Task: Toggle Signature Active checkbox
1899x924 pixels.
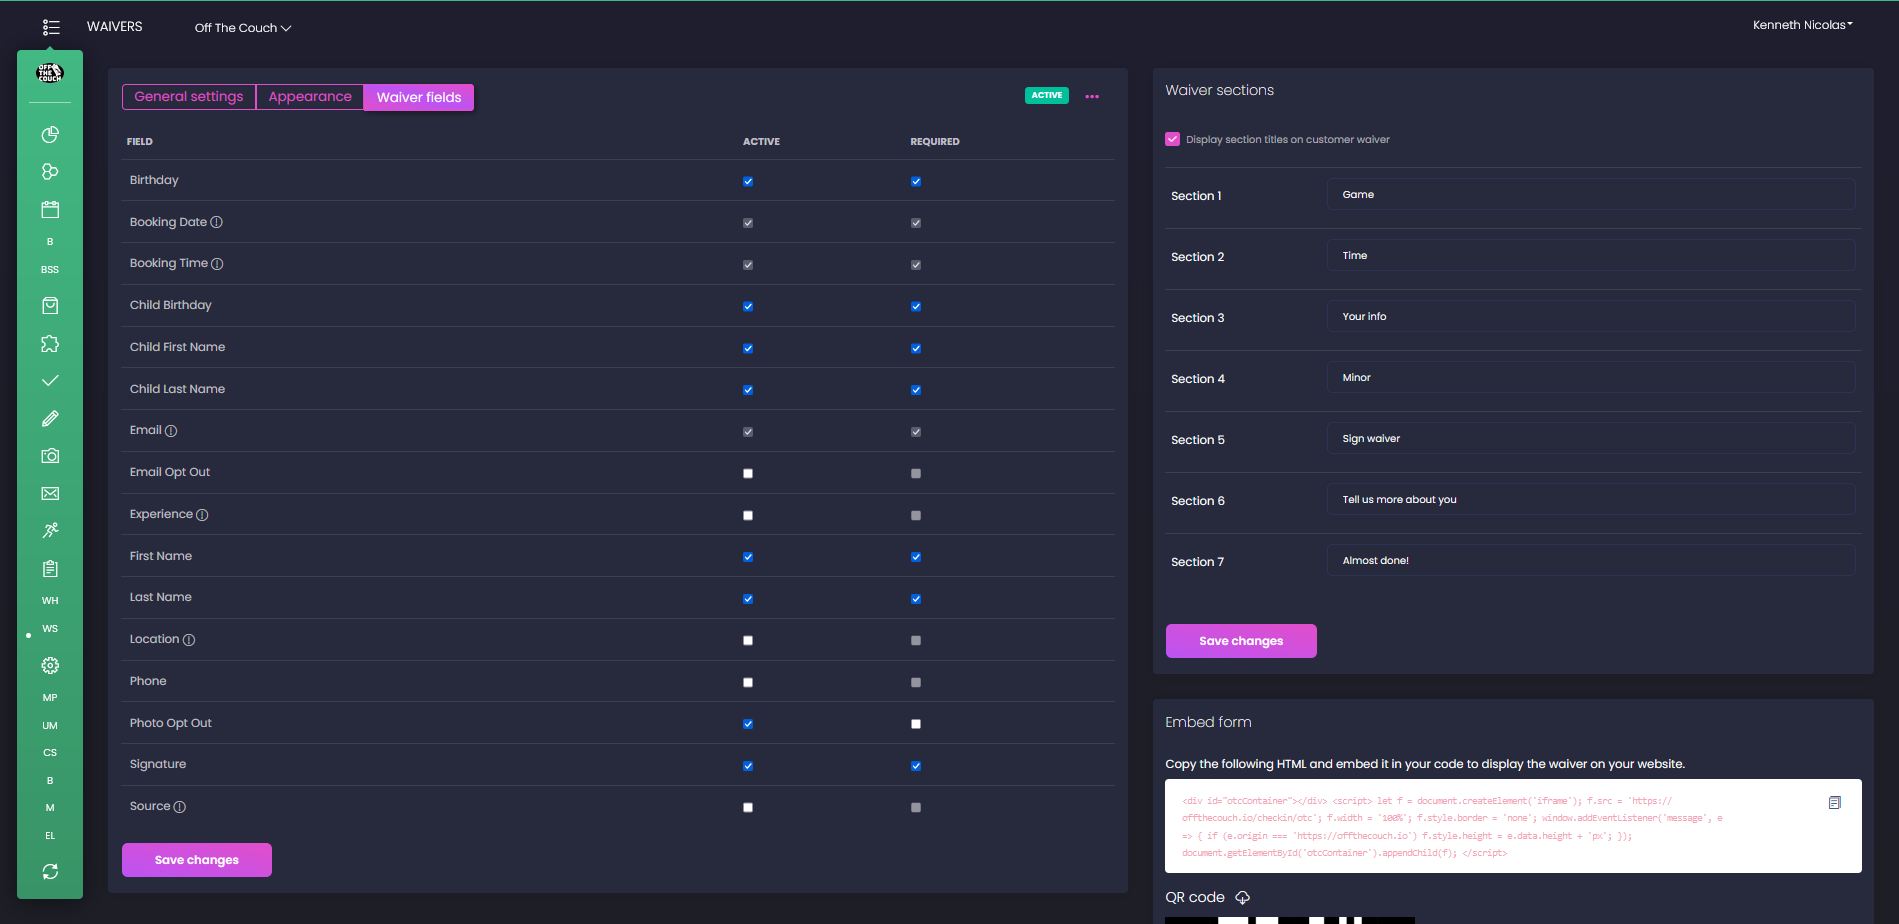Action: coord(748,766)
